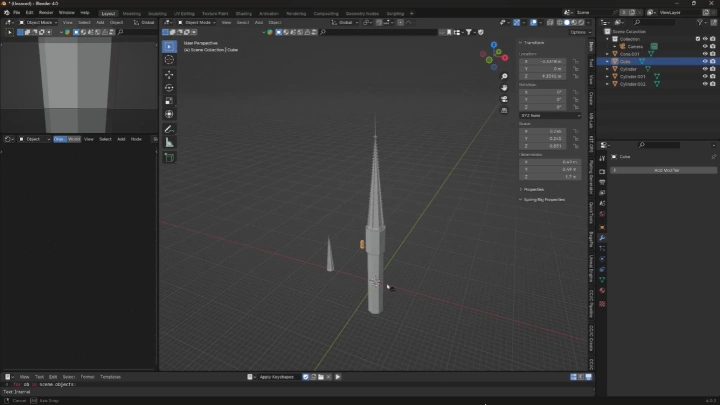
Task: Select the Move tool
Action: (169, 74)
